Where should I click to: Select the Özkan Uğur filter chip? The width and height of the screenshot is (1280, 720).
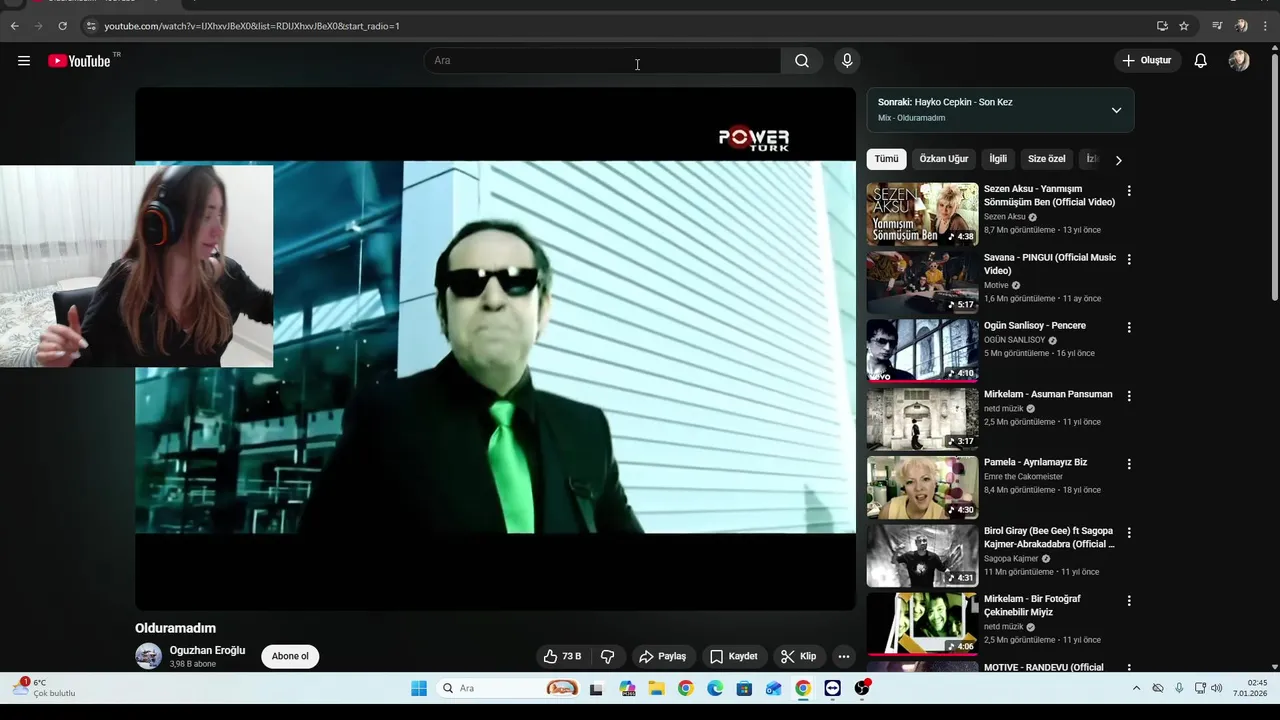[944, 159]
